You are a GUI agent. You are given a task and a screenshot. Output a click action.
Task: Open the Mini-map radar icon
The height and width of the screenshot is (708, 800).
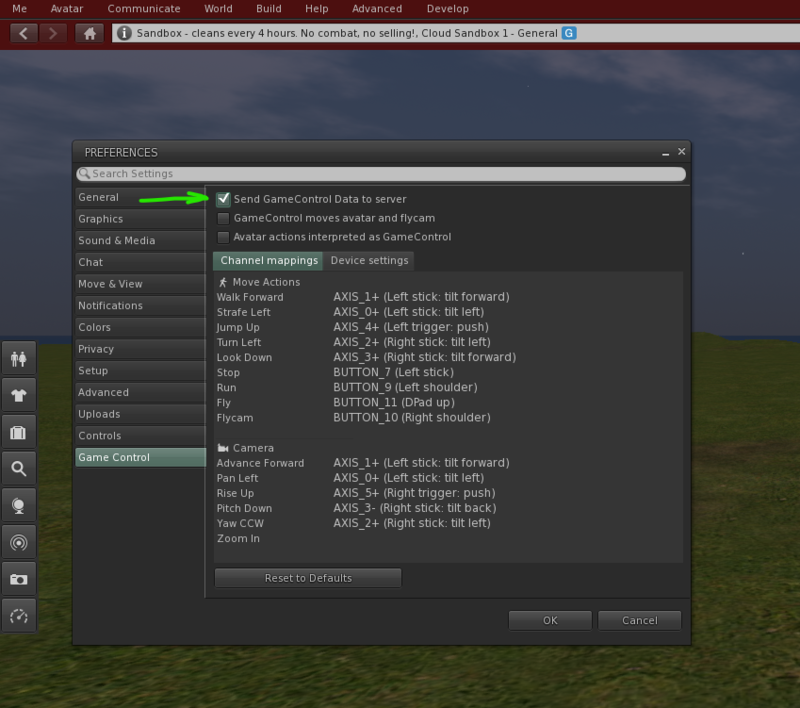(x=19, y=542)
